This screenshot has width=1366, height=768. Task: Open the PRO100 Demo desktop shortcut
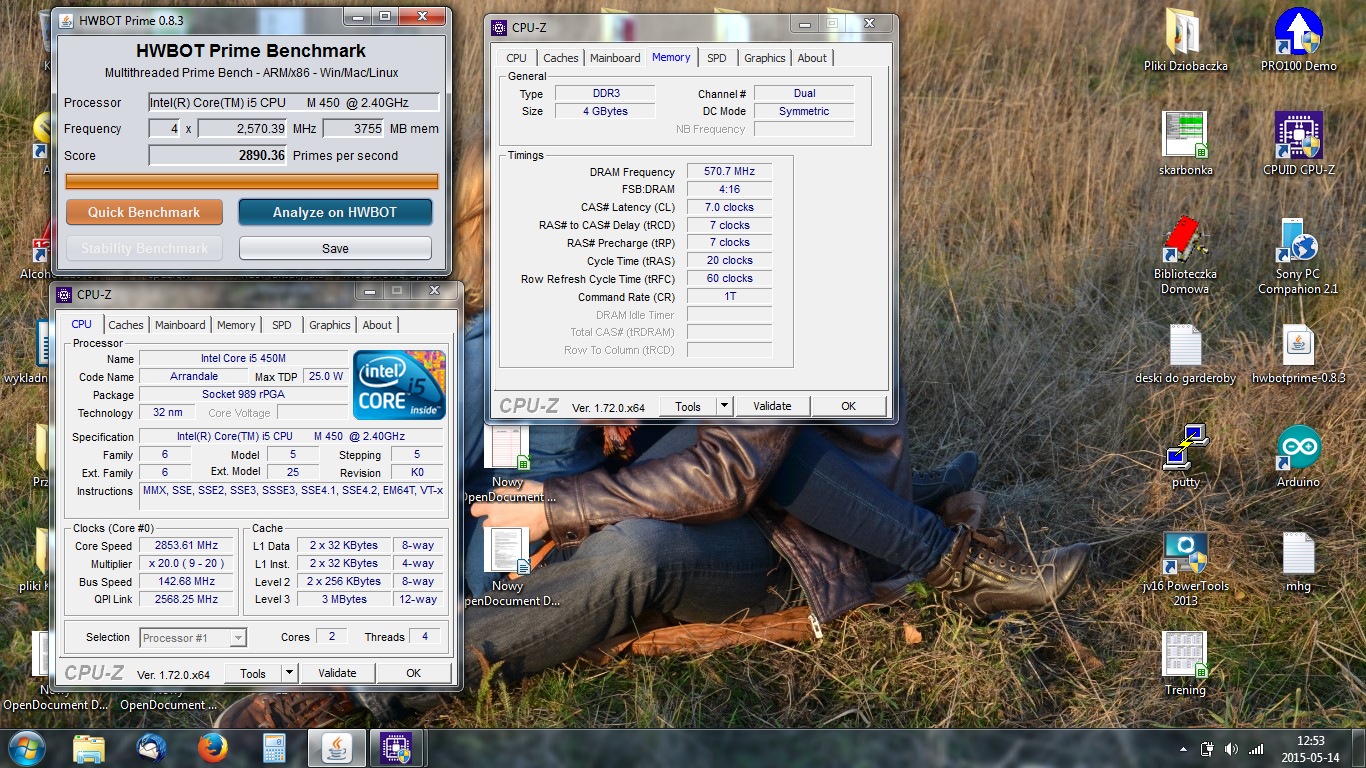[1298, 32]
